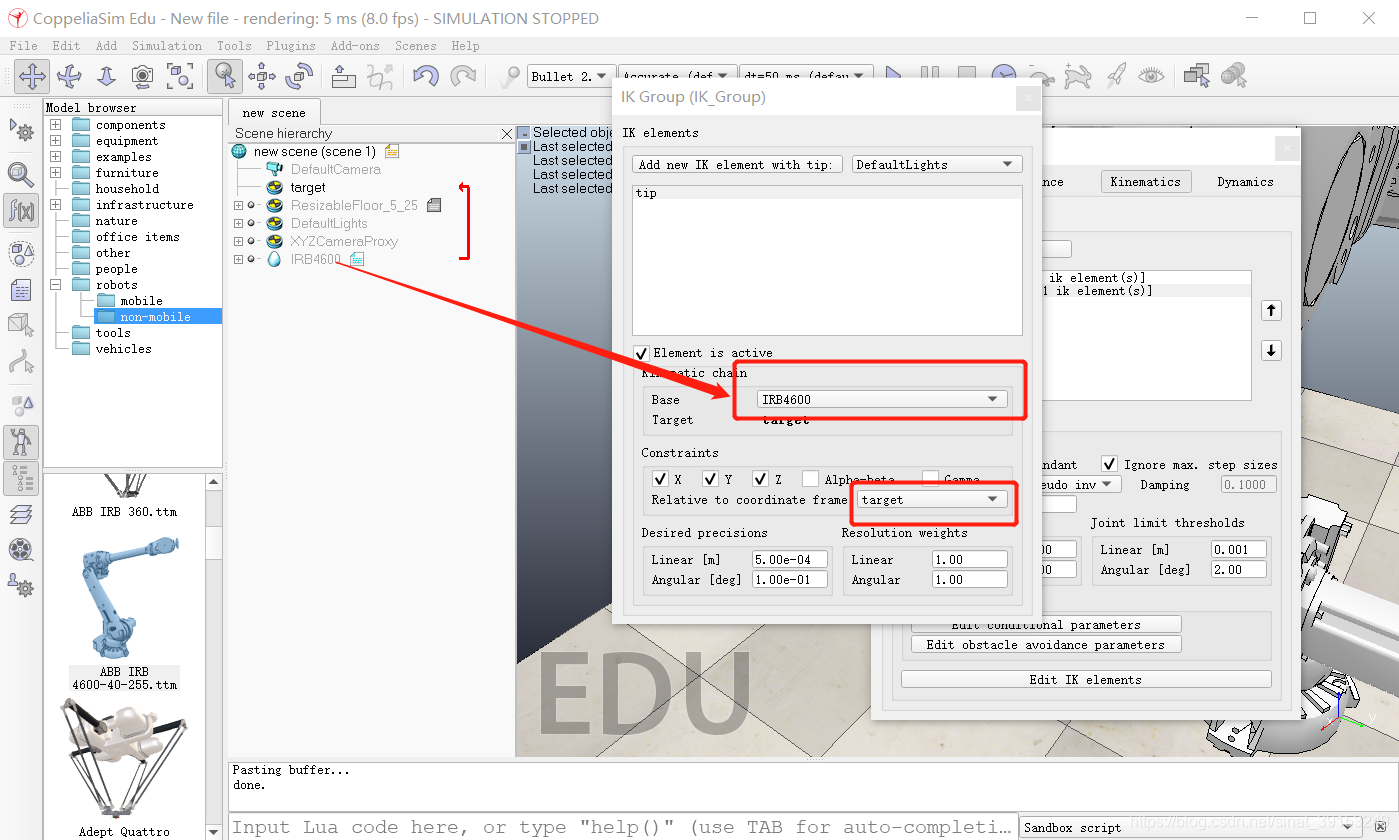Click the camera angle icon in toolbar
The height and width of the screenshot is (840, 1399).
click(143, 76)
